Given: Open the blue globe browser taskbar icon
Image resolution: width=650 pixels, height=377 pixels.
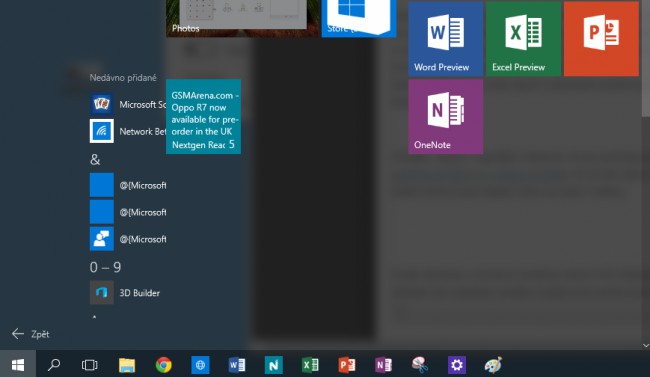Looking at the screenshot, I should [x=200, y=365].
